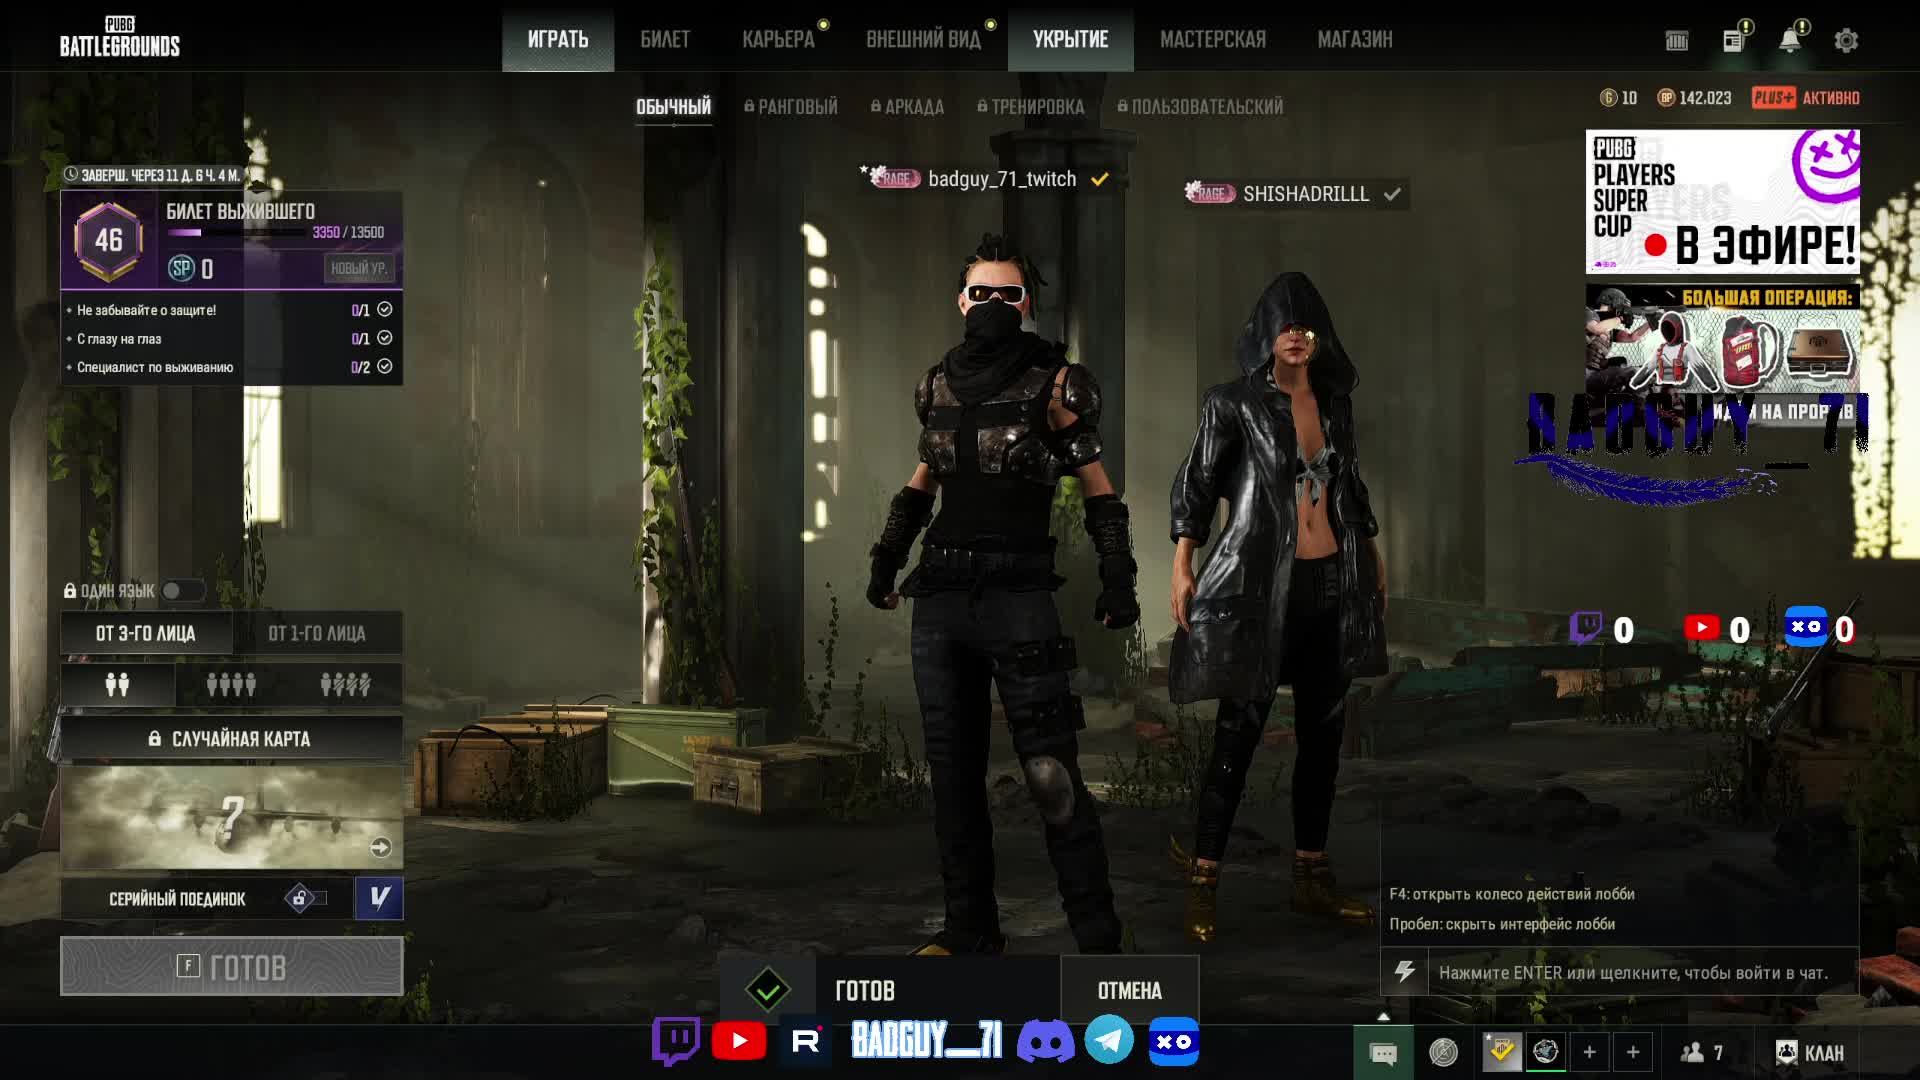1920x1080 pixels.
Task: Open the КЛАН button
Action: pos(1810,1052)
